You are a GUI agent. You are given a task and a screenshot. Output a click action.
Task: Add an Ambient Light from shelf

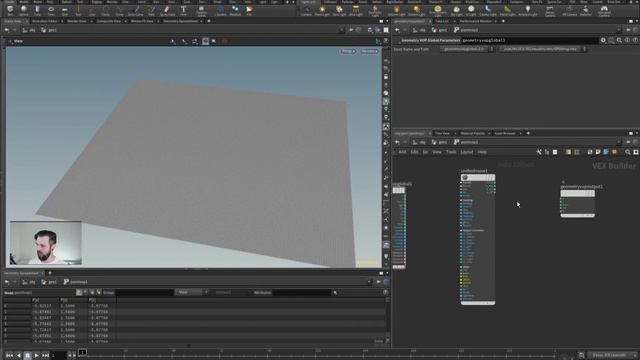(528, 10)
